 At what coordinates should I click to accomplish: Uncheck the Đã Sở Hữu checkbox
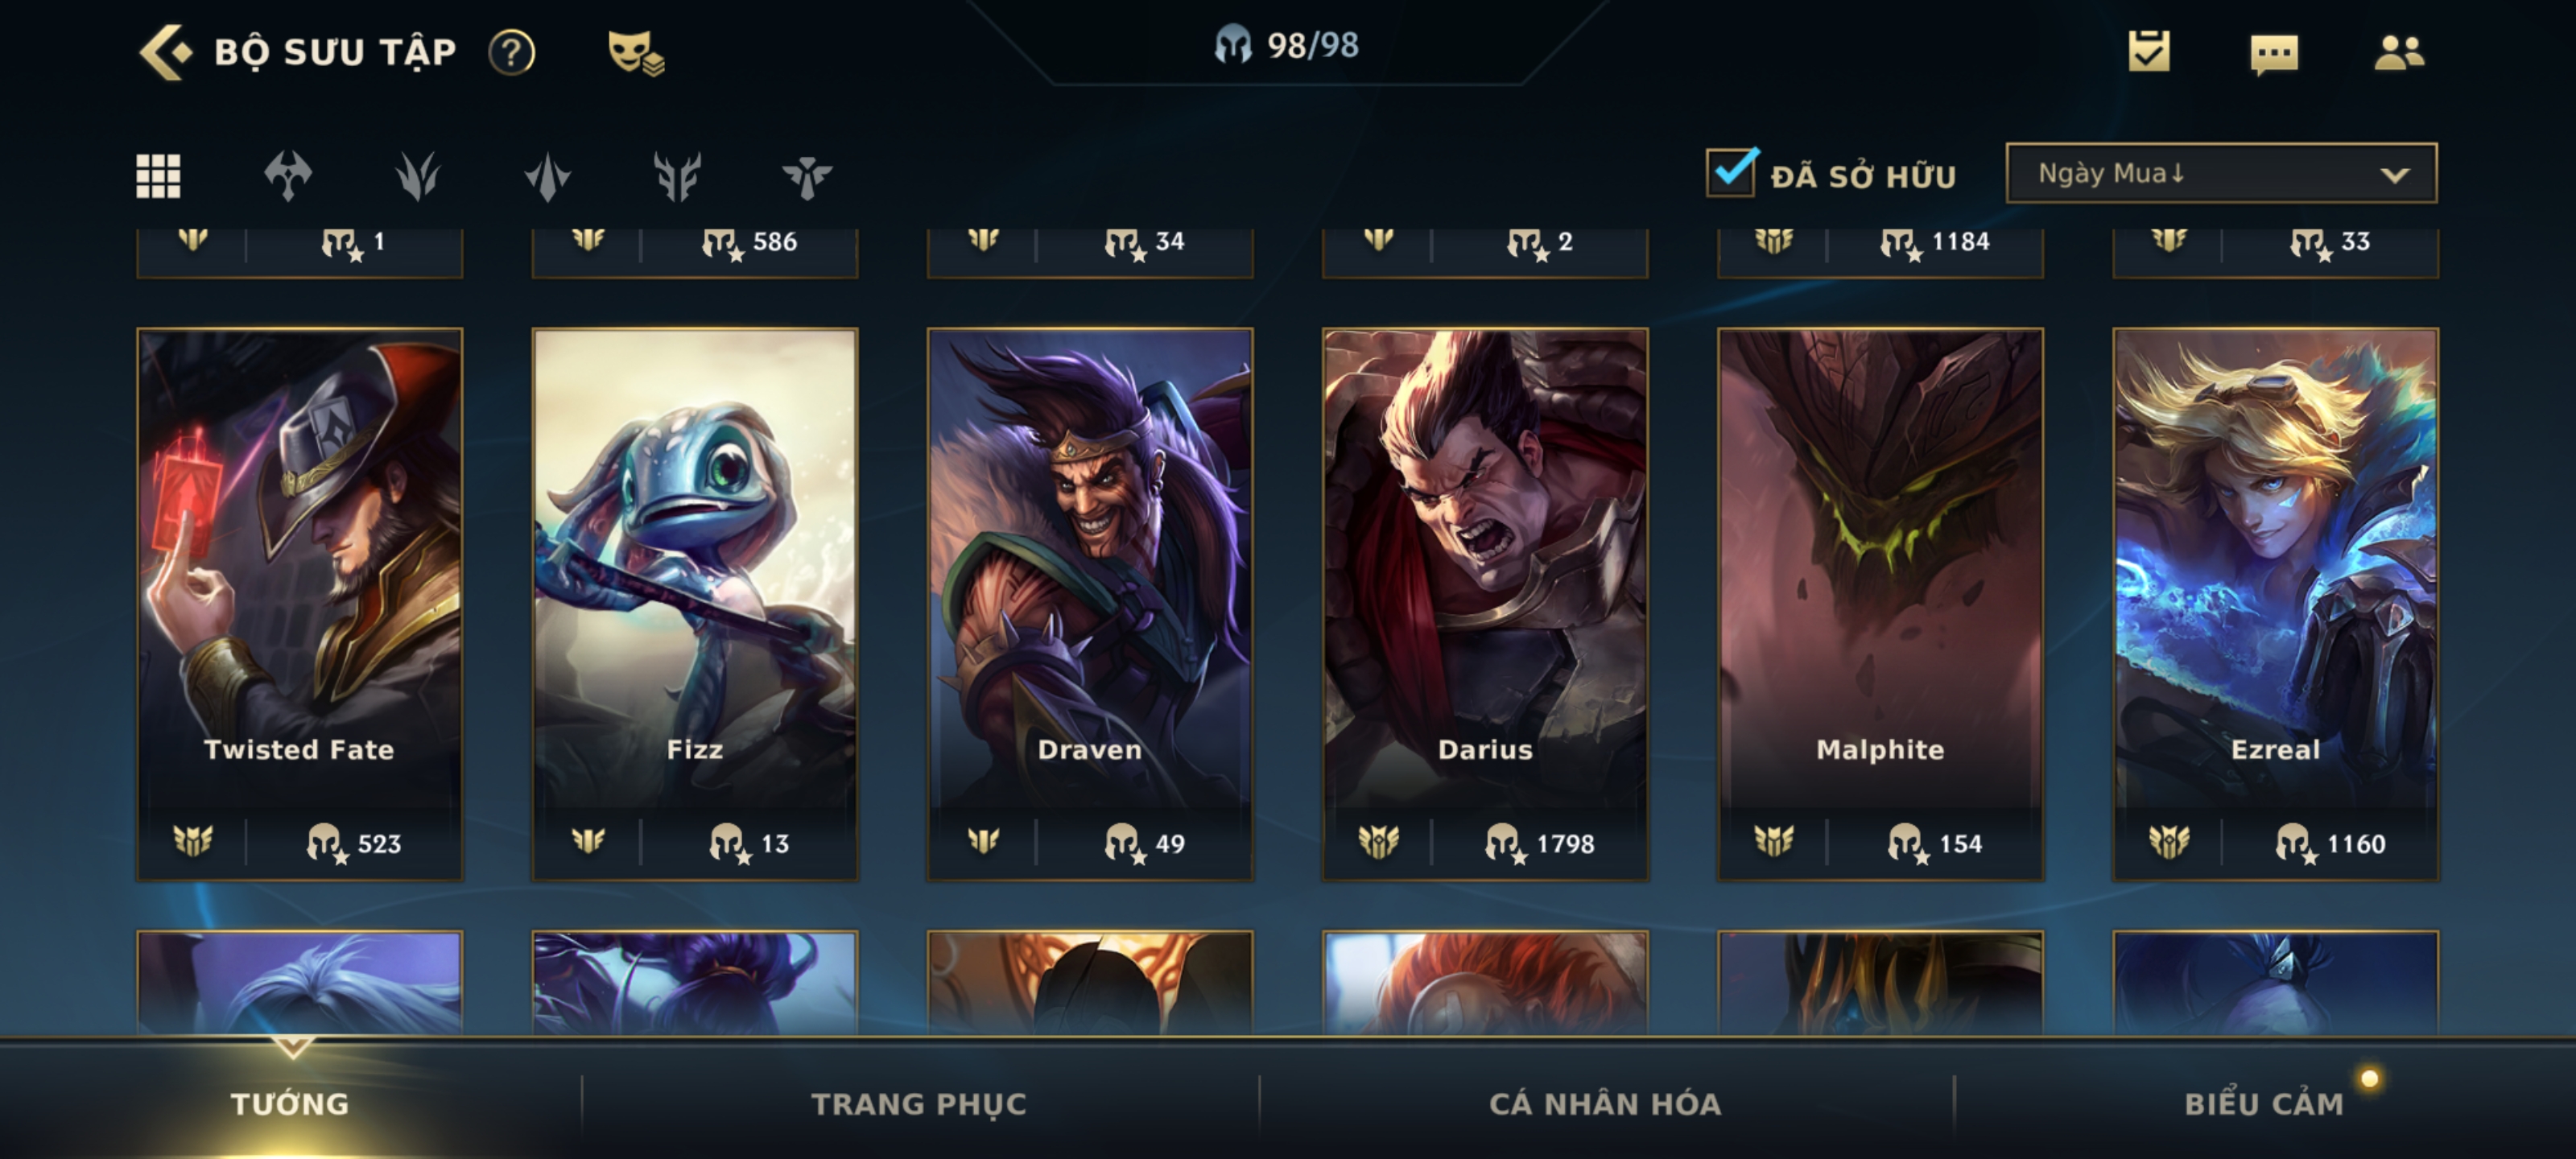1732,172
